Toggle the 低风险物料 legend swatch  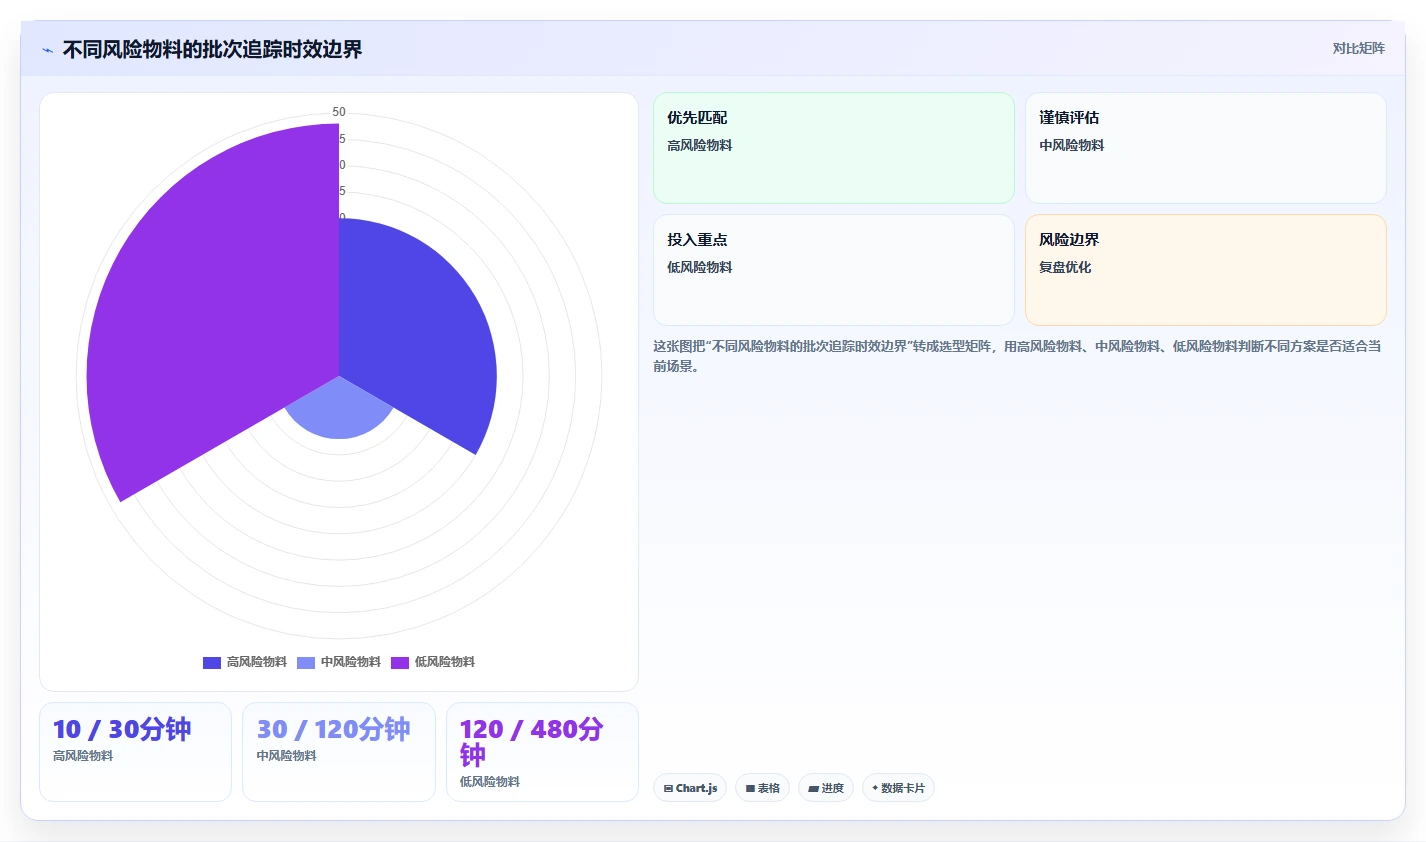point(400,662)
